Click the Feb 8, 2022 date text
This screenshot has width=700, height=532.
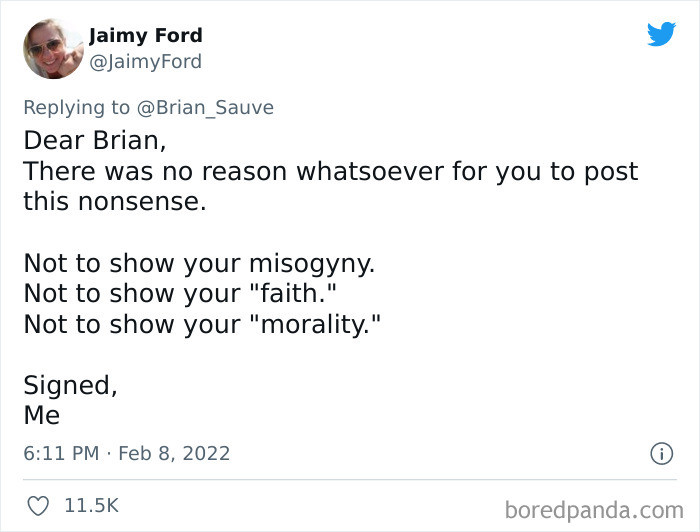tap(174, 453)
